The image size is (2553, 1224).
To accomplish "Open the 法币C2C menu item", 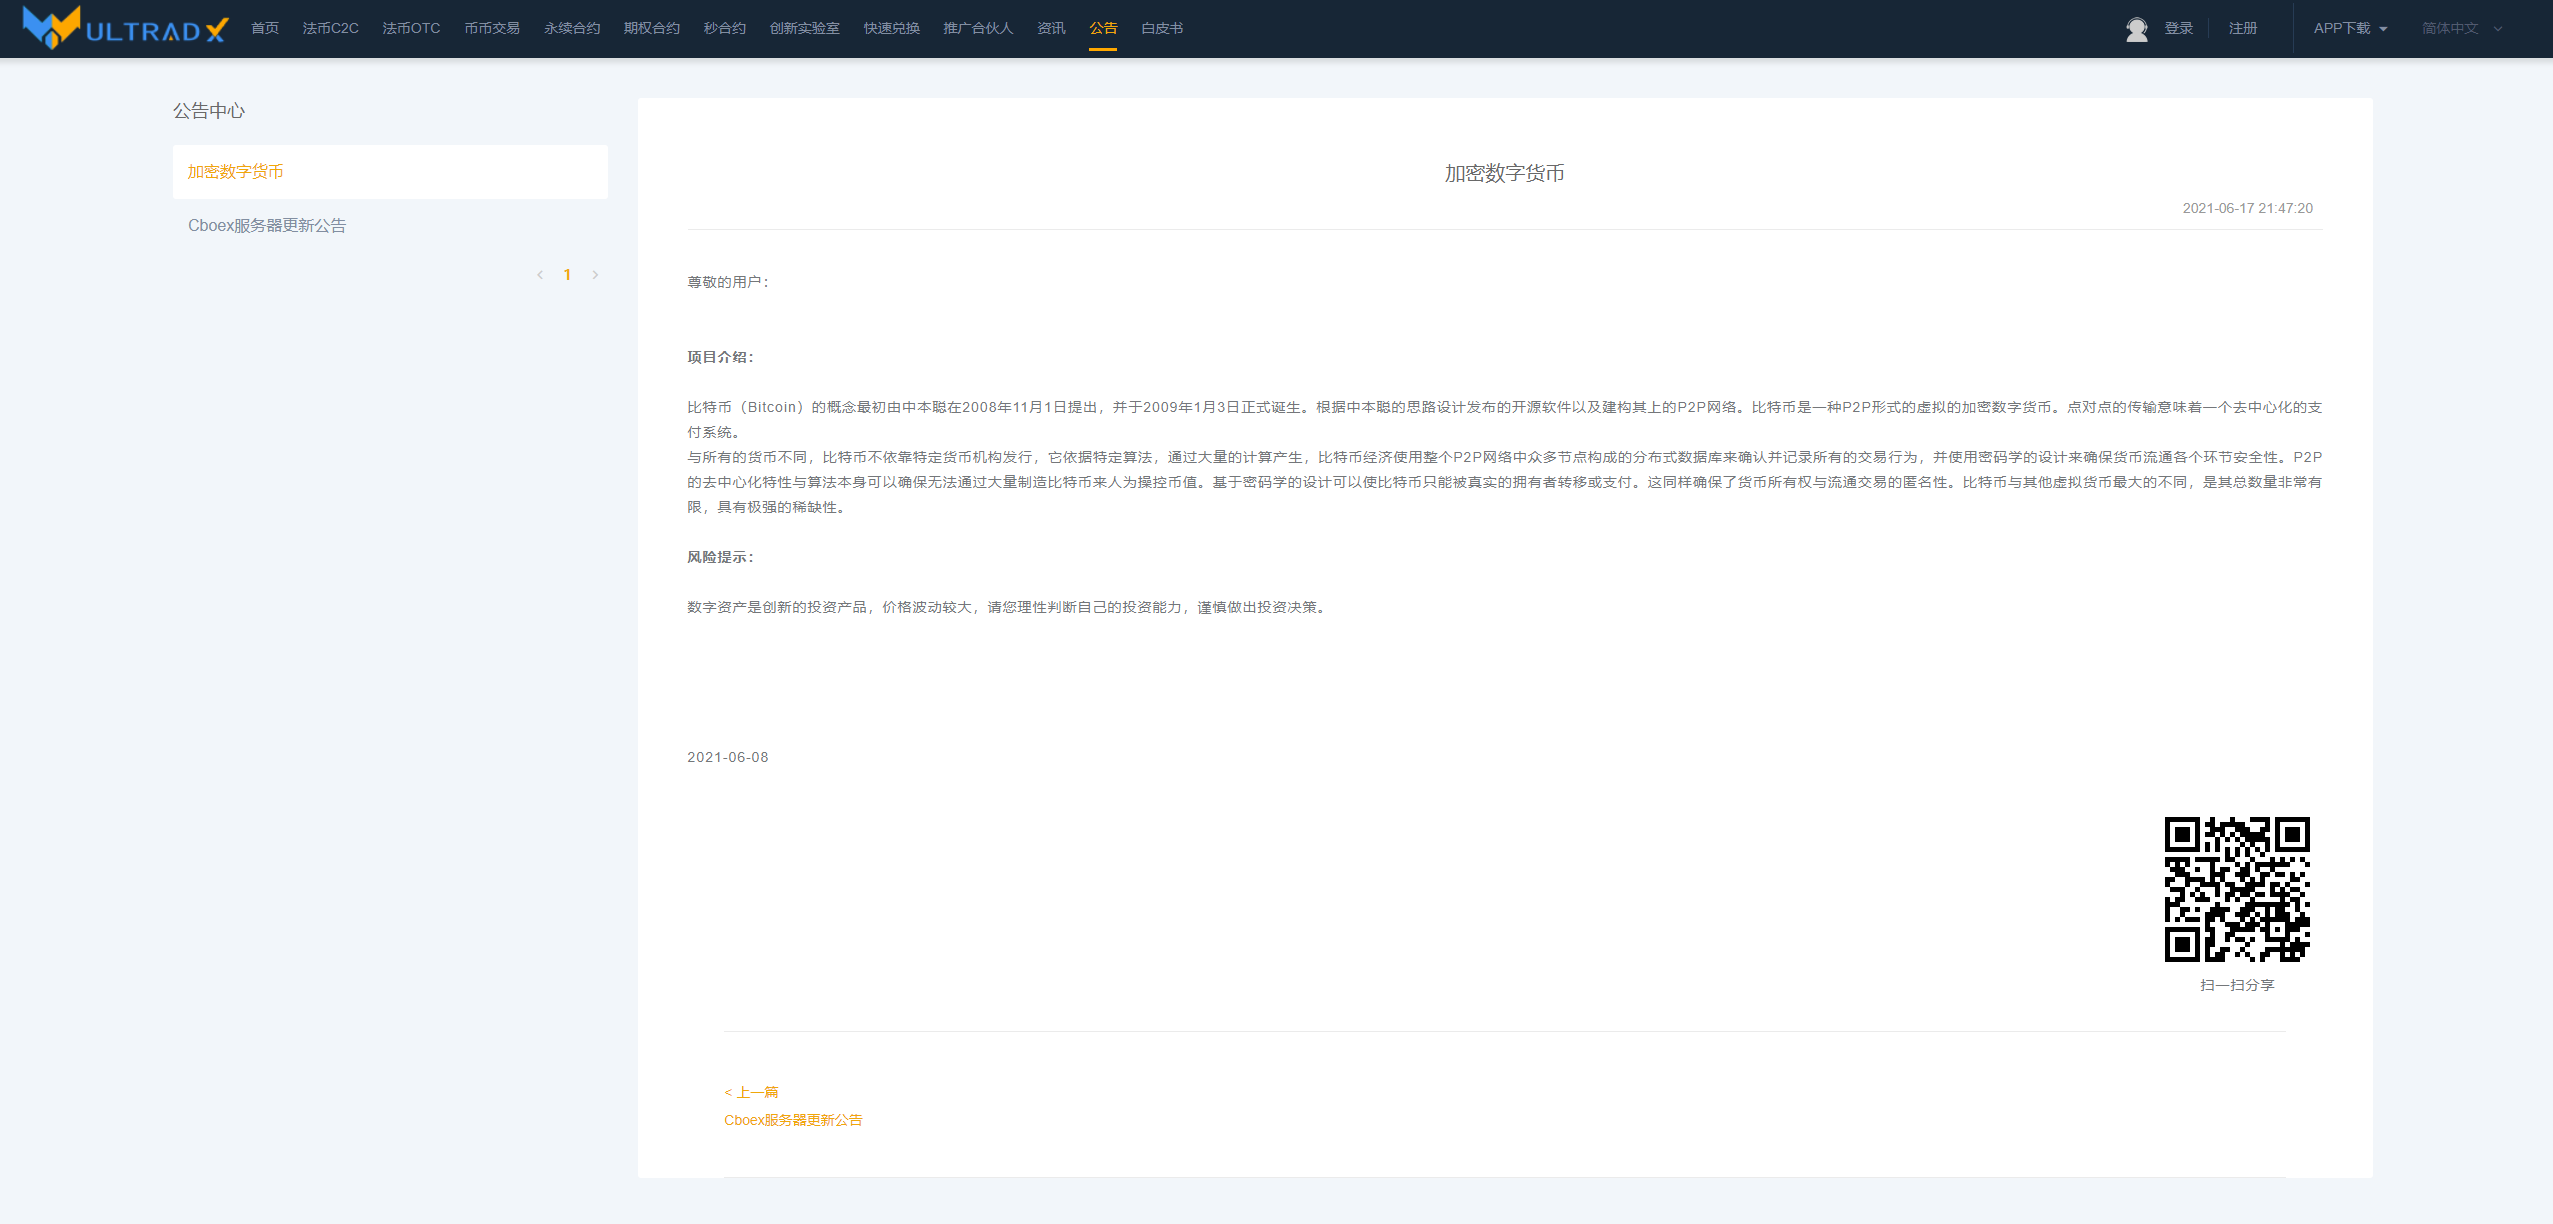I will 330,29.
